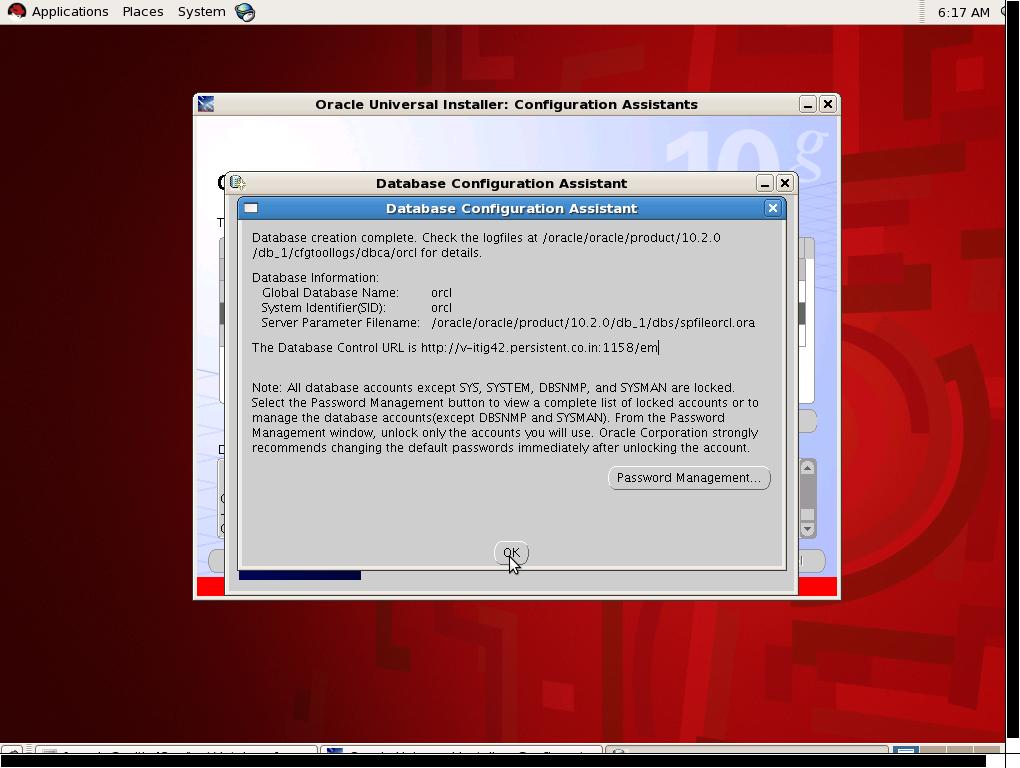Open Password Management window
The image size is (1020, 768).
689,478
